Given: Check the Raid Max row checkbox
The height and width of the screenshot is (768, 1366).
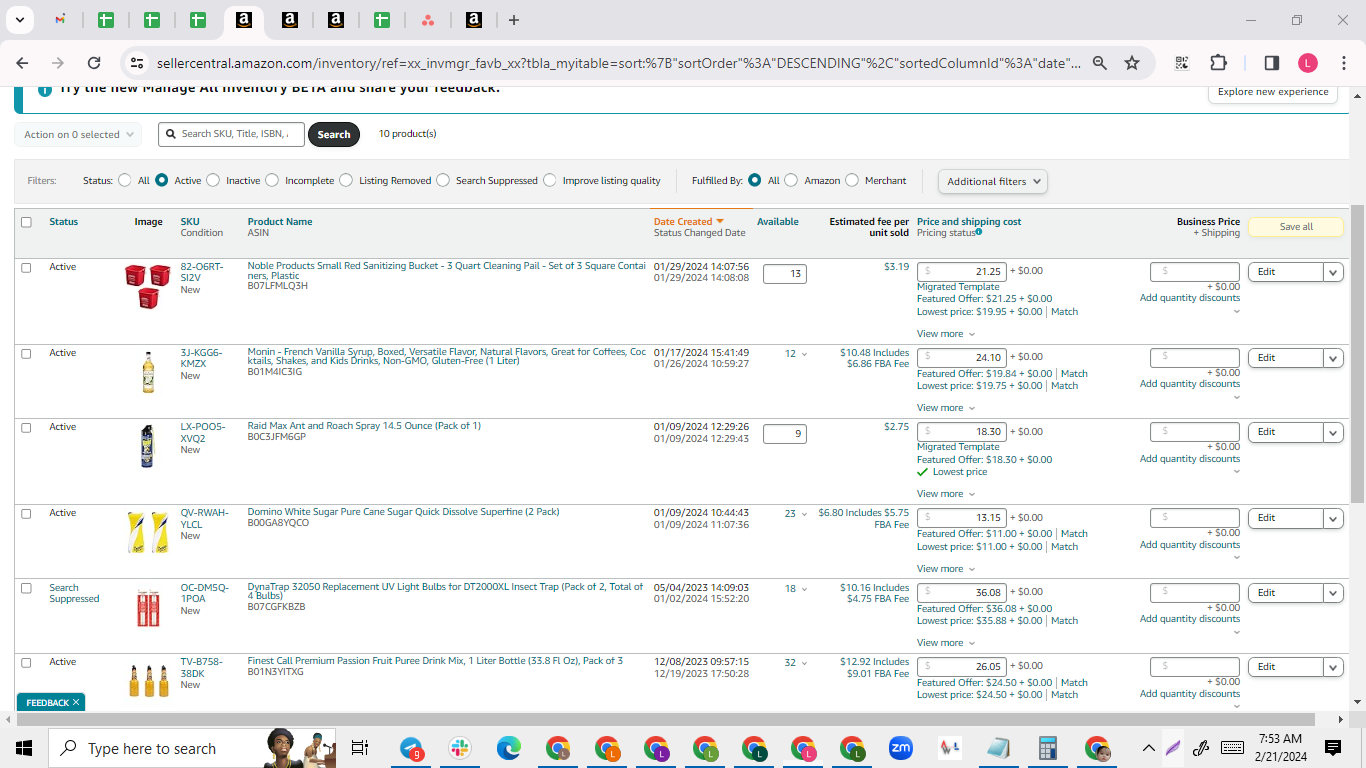Looking at the screenshot, I should pyautogui.click(x=26, y=428).
